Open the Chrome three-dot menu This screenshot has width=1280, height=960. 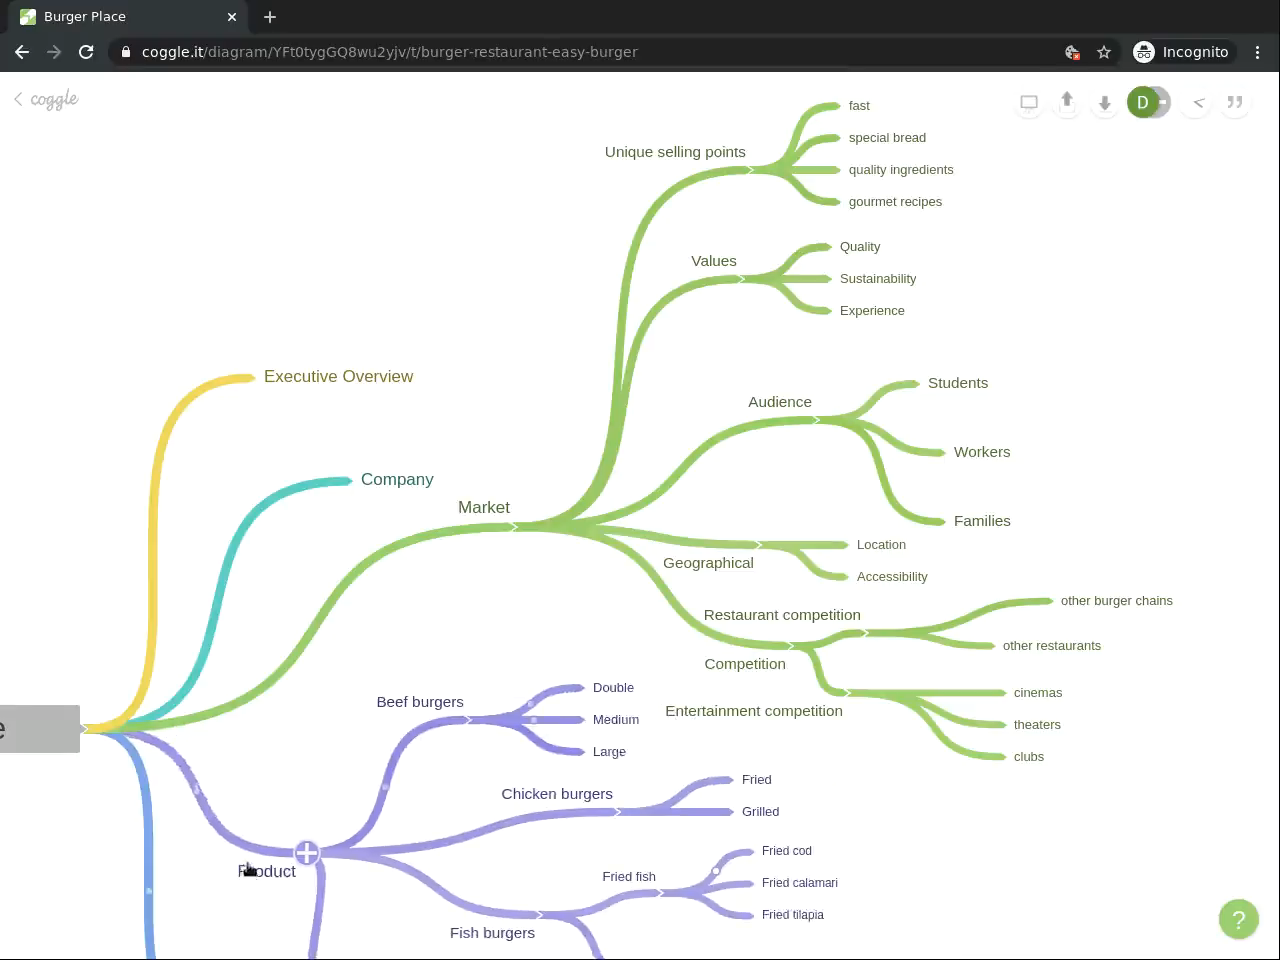[1258, 52]
